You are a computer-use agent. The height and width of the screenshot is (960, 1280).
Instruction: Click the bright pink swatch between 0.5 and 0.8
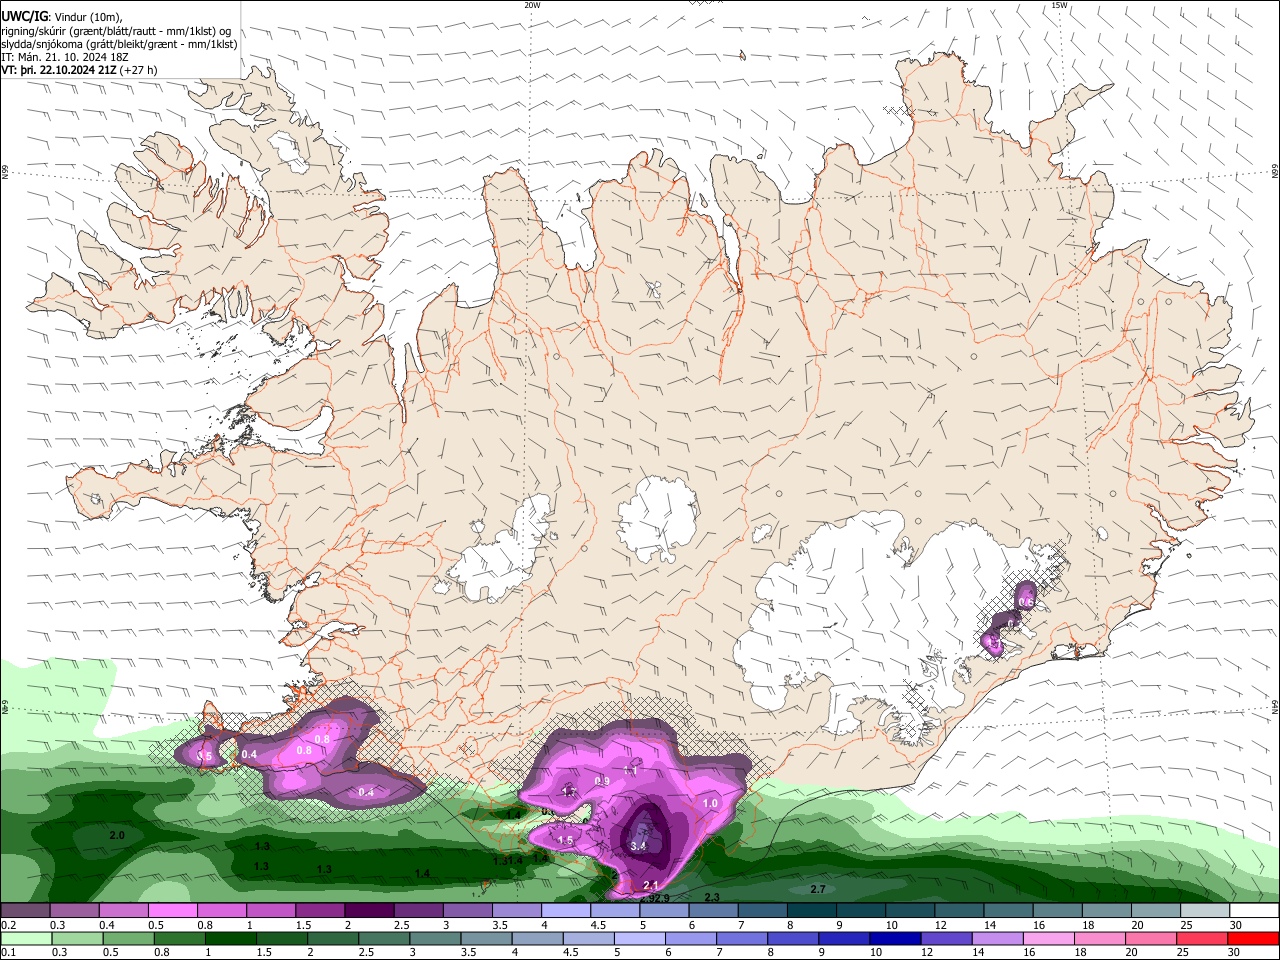(x=173, y=910)
